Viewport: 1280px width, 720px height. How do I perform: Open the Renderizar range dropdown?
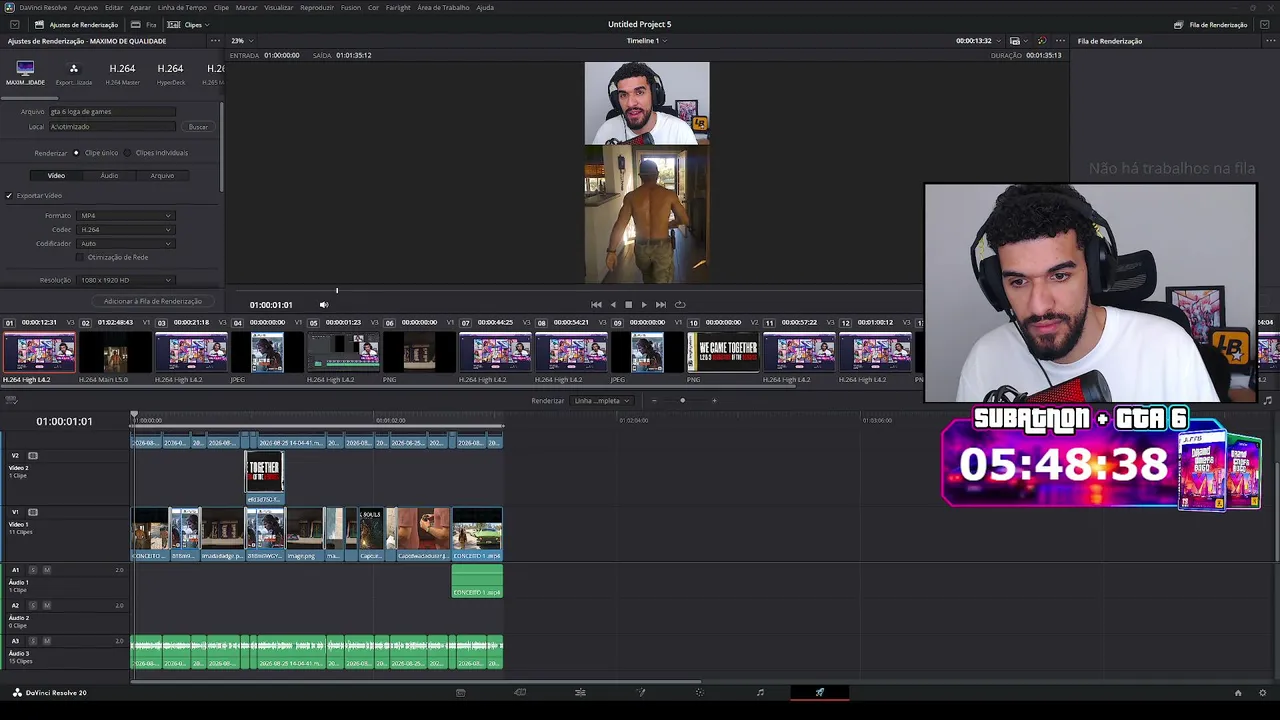[601, 401]
